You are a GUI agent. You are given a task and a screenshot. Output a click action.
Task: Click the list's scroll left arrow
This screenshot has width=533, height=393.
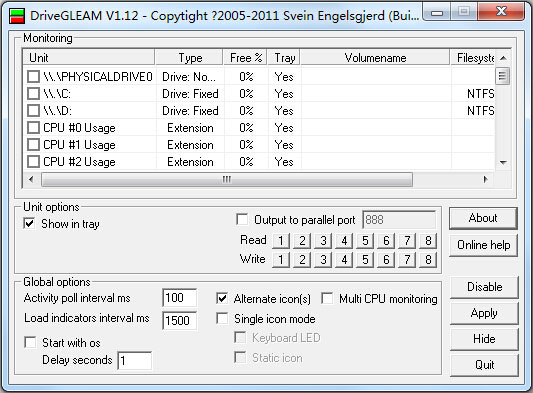31,179
